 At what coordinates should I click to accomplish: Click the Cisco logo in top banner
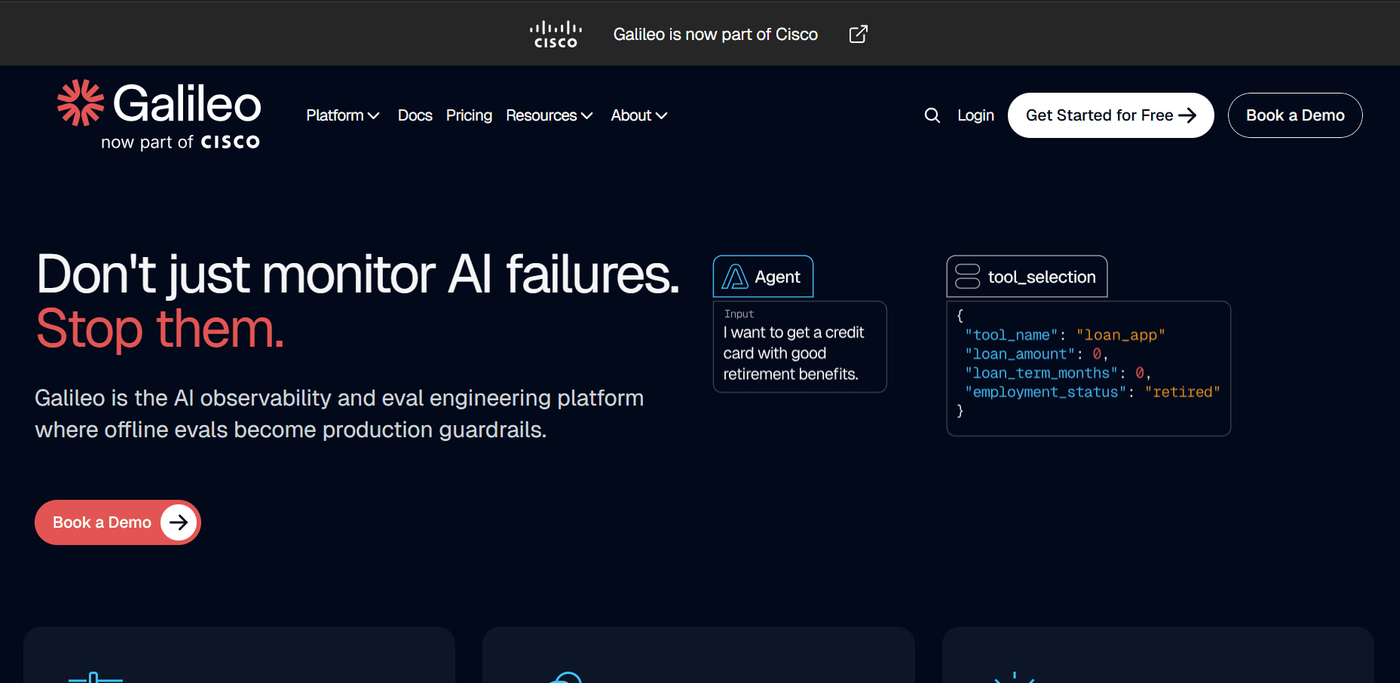(555, 34)
